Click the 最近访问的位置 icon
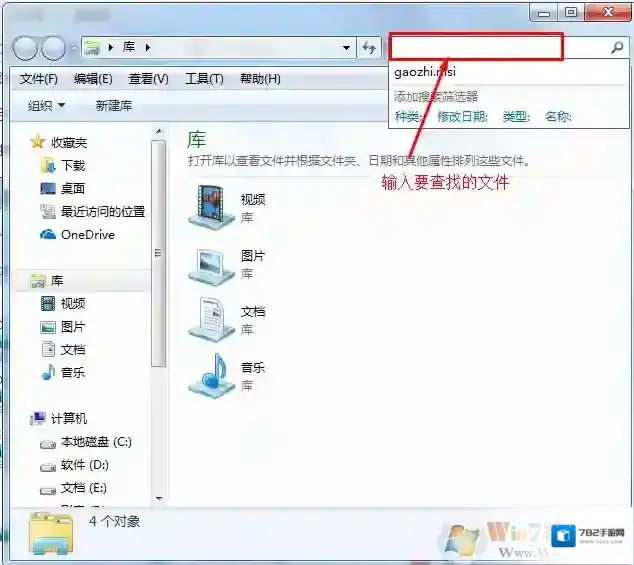The height and width of the screenshot is (565, 634). 48,212
